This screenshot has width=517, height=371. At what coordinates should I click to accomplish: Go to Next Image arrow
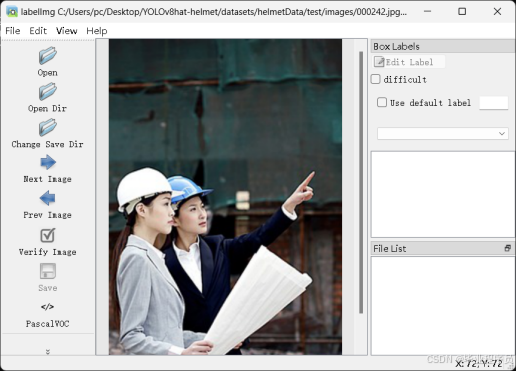click(x=48, y=162)
